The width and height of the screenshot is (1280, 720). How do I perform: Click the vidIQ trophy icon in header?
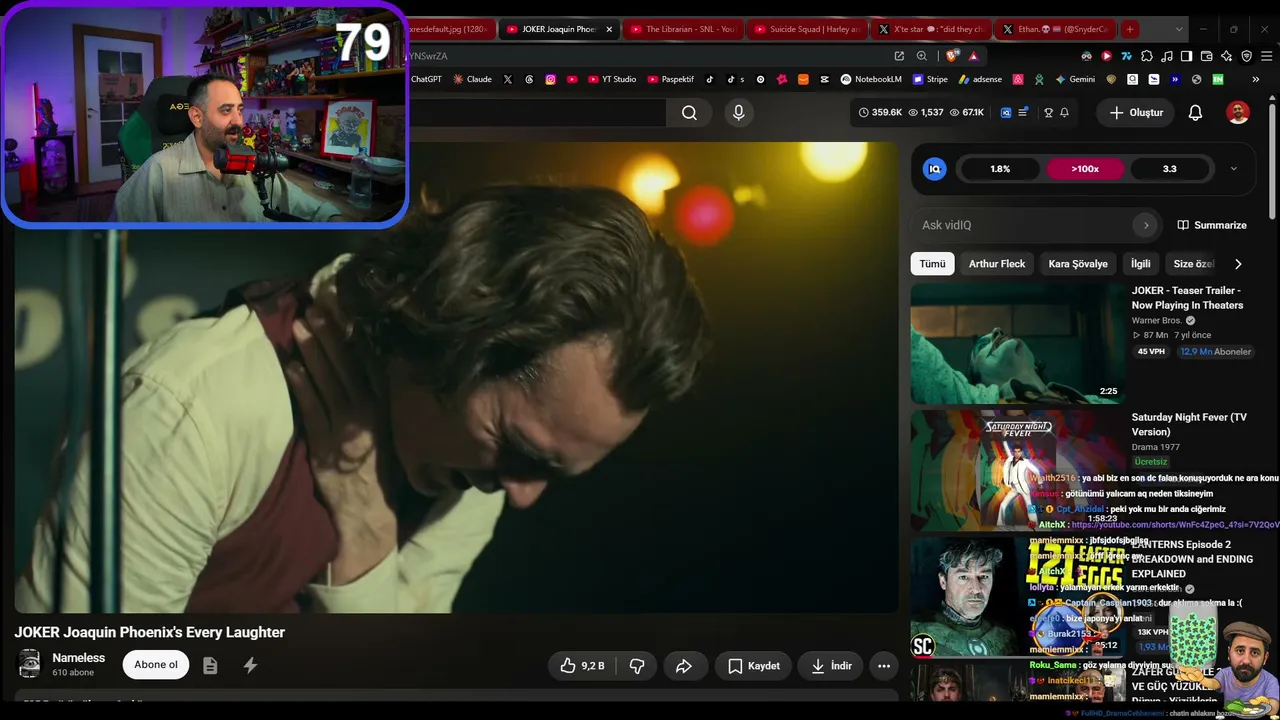(x=1048, y=113)
